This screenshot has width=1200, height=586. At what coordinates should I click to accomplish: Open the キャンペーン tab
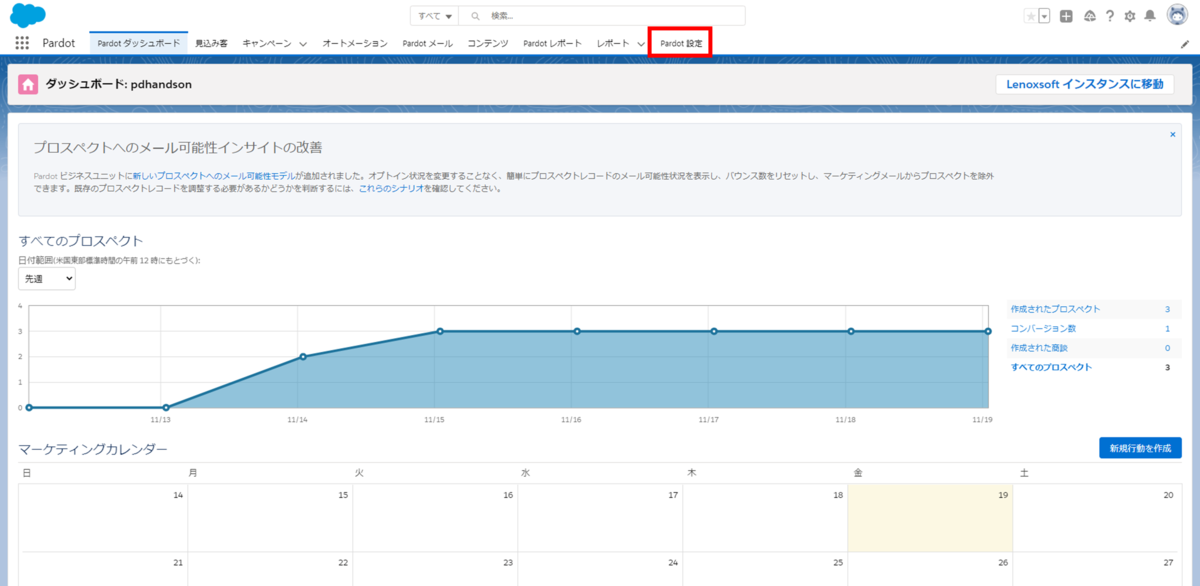coord(267,44)
